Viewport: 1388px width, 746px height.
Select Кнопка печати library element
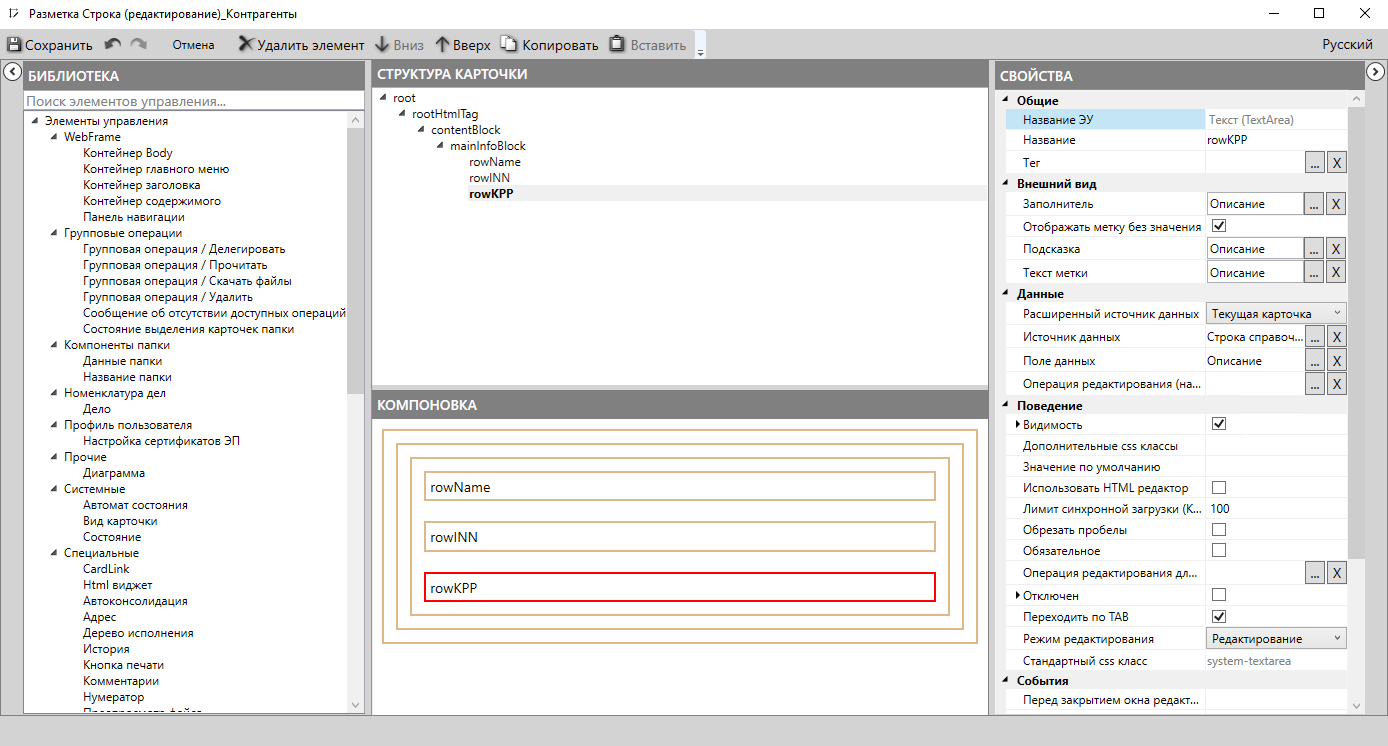click(x=124, y=665)
